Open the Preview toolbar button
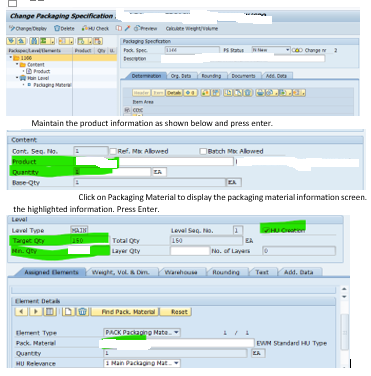The height and width of the screenshot is (376, 371). pos(145,28)
